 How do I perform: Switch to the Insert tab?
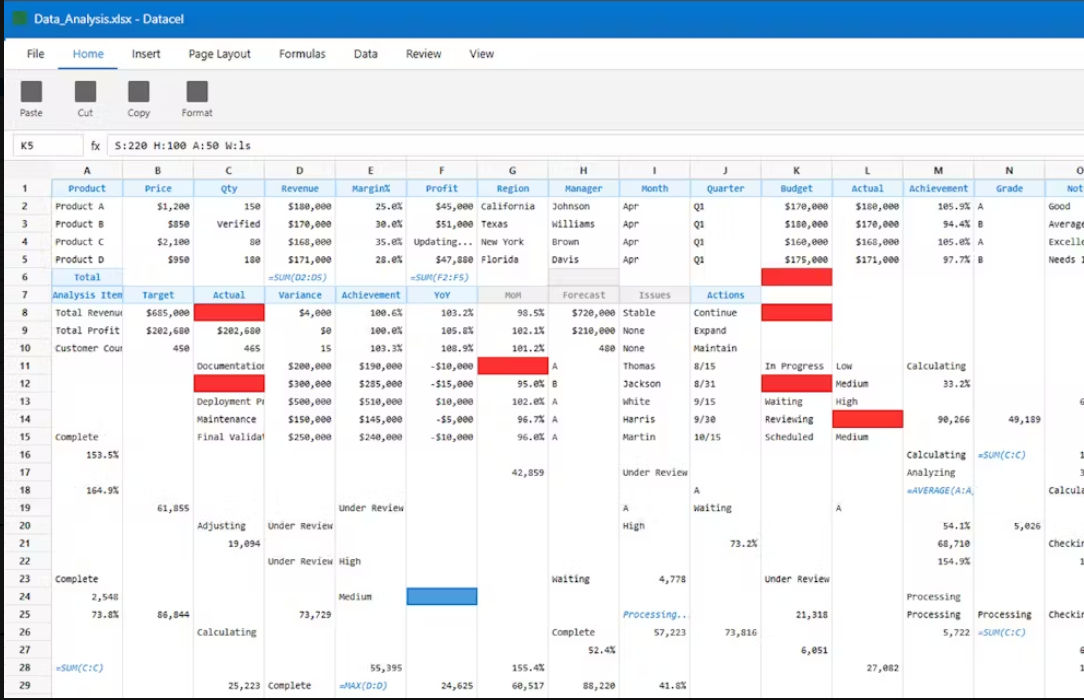point(146,54)
